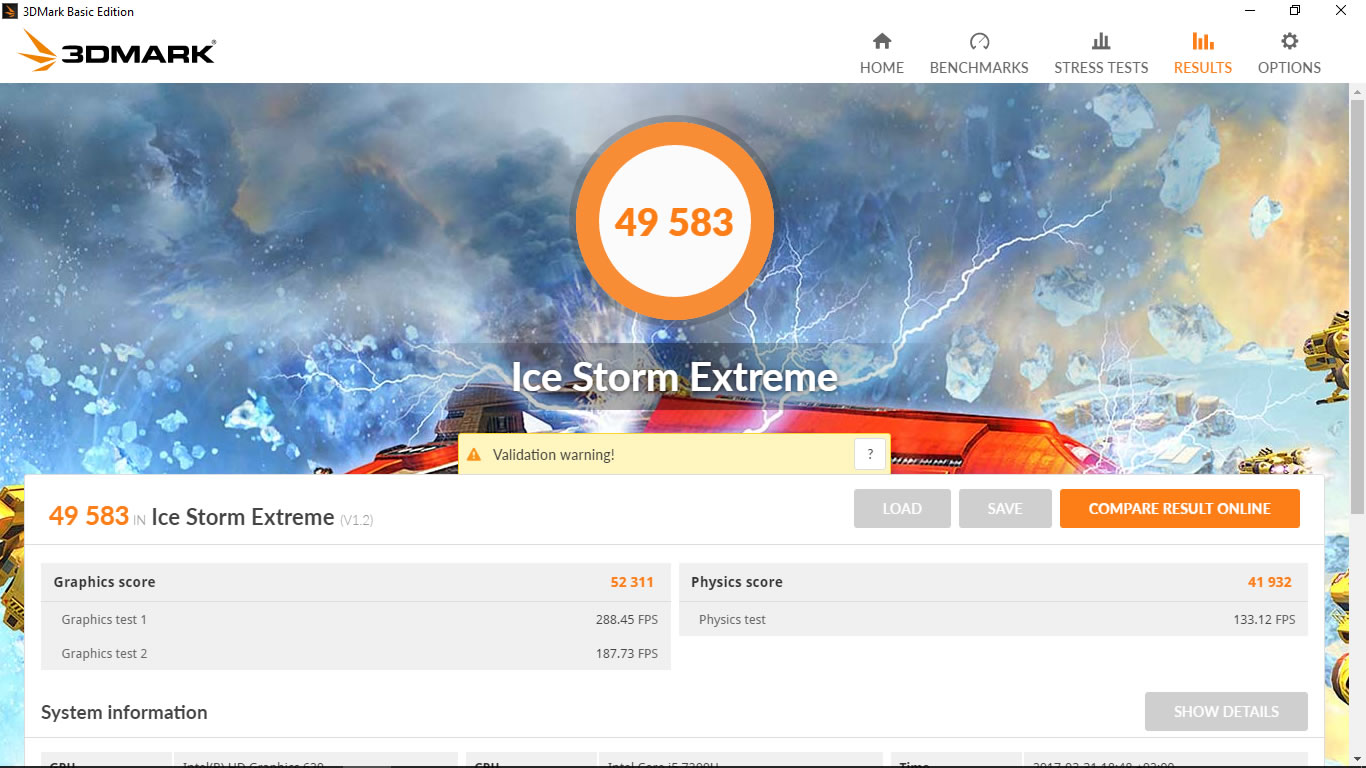
Task: Restore down the 3DMark window
Action: (x=1296, y=11)
